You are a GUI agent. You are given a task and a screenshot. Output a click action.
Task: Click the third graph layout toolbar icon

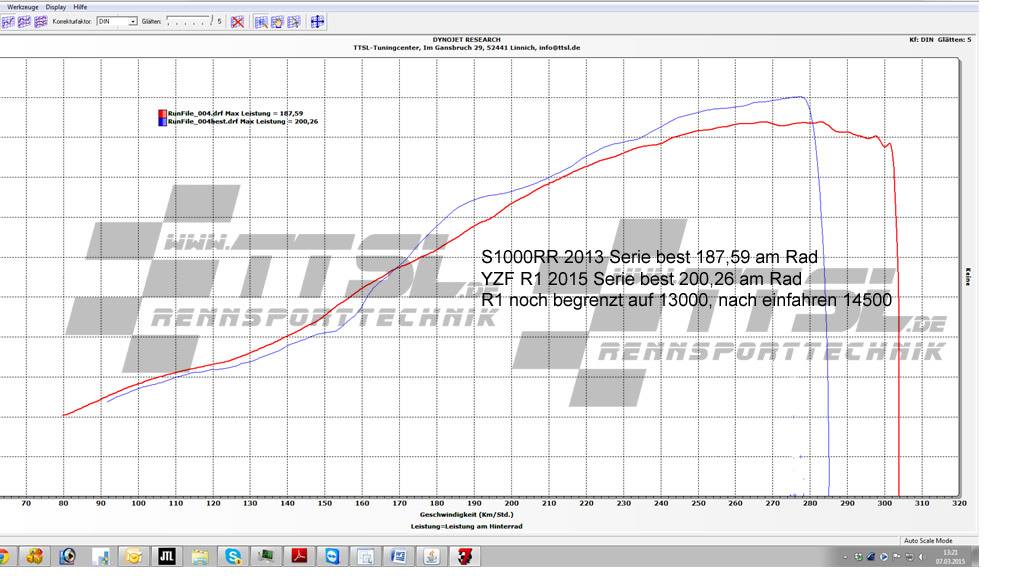click(39, 21)
